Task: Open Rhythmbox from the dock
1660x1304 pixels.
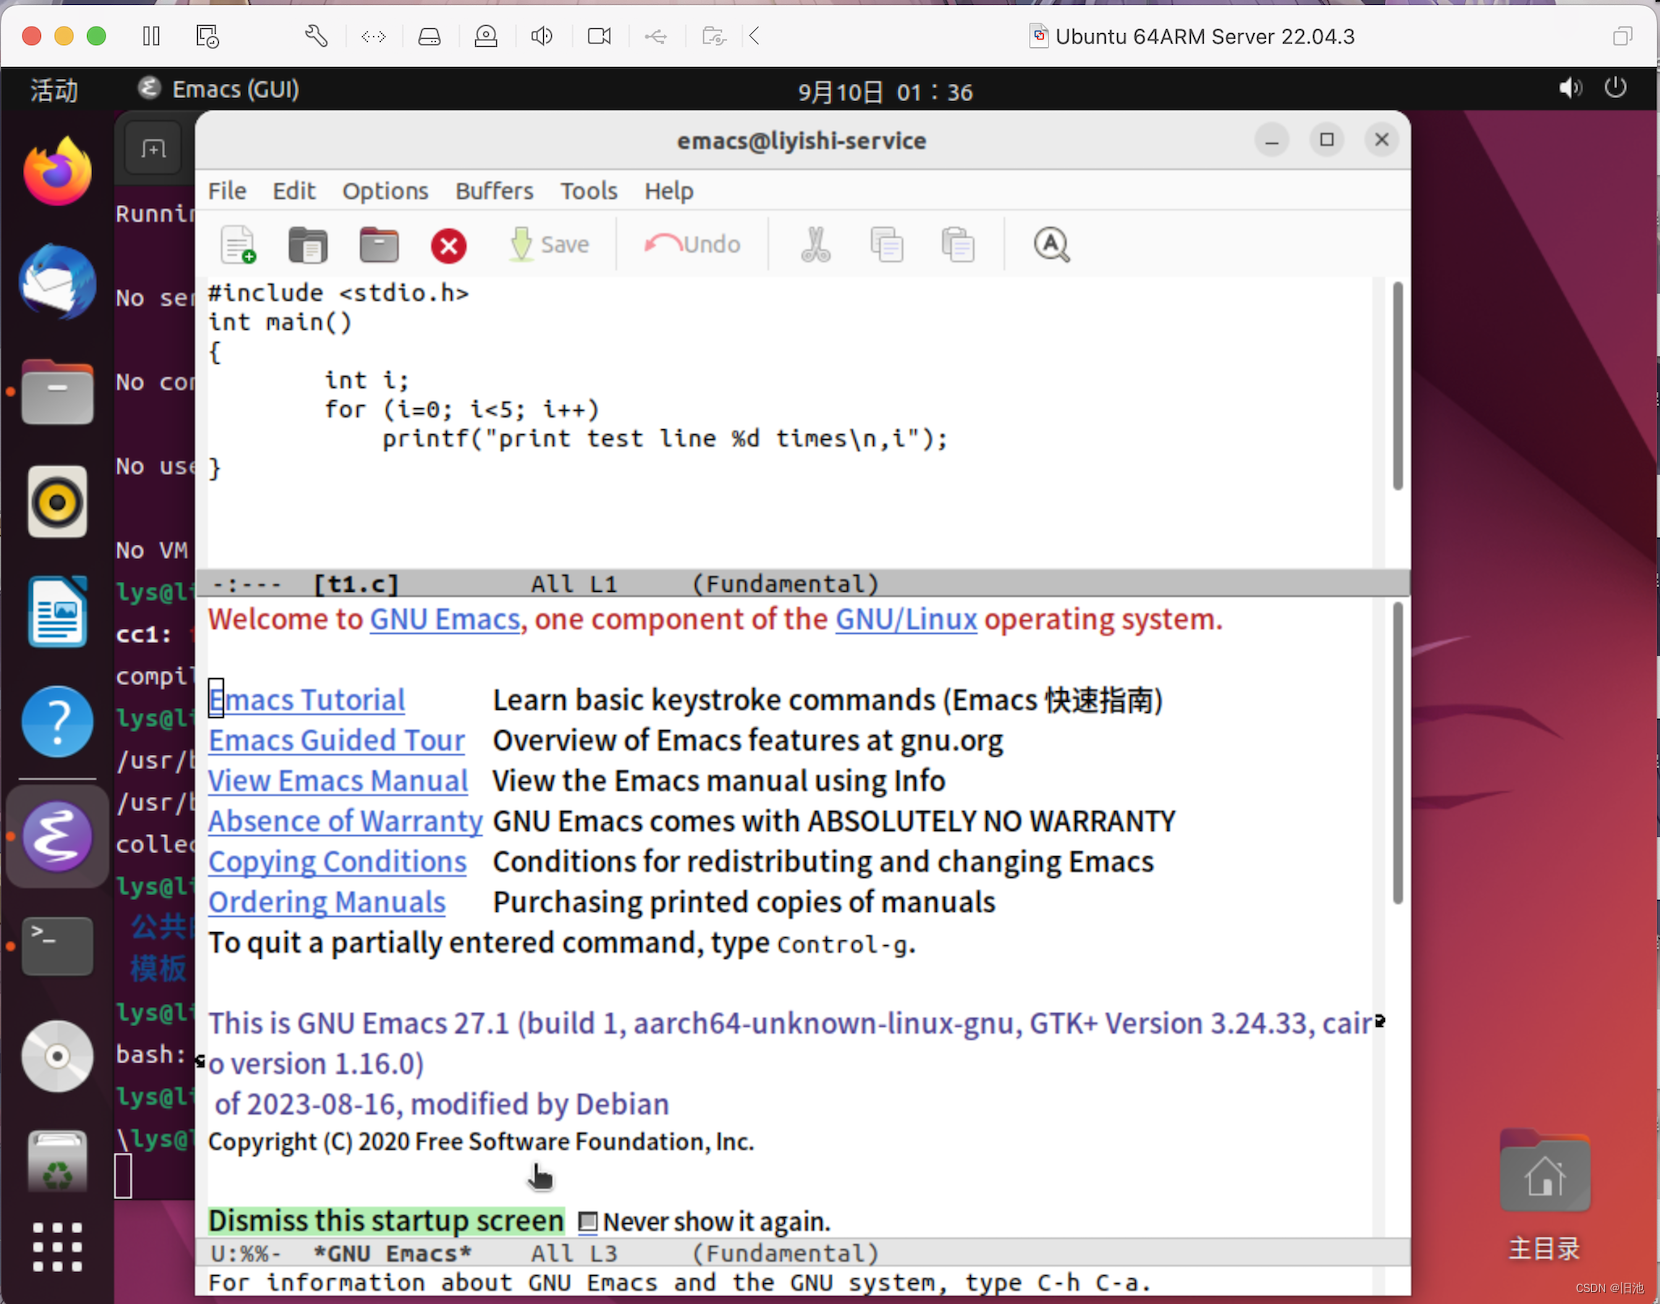Action: (x=57, y=502)
